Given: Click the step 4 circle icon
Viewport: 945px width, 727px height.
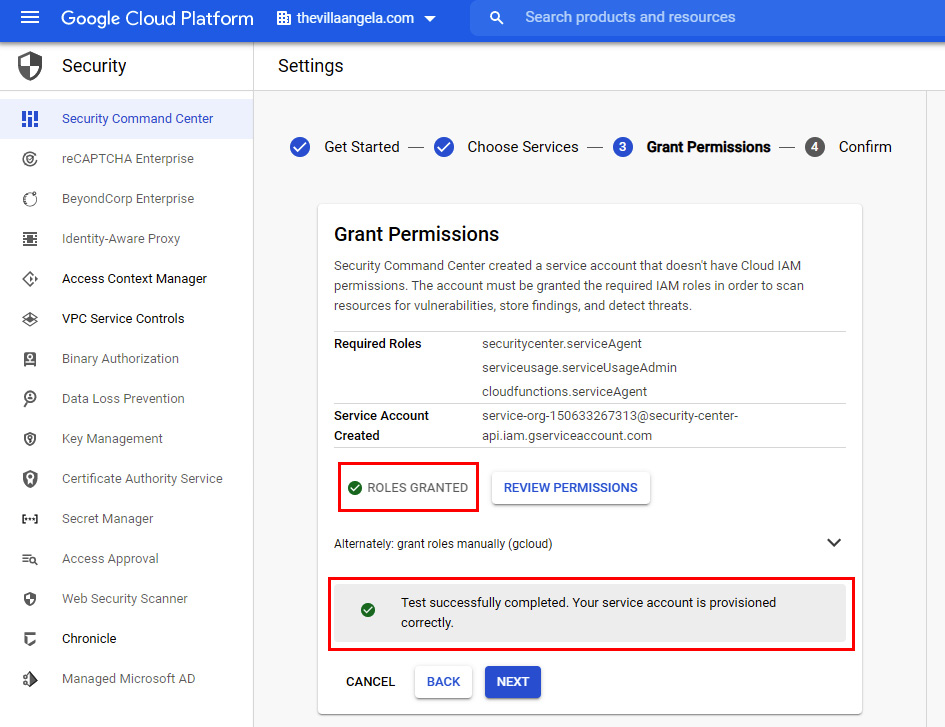Looking at the screenshot, I should pyautogui.click(x=814, y=147).
